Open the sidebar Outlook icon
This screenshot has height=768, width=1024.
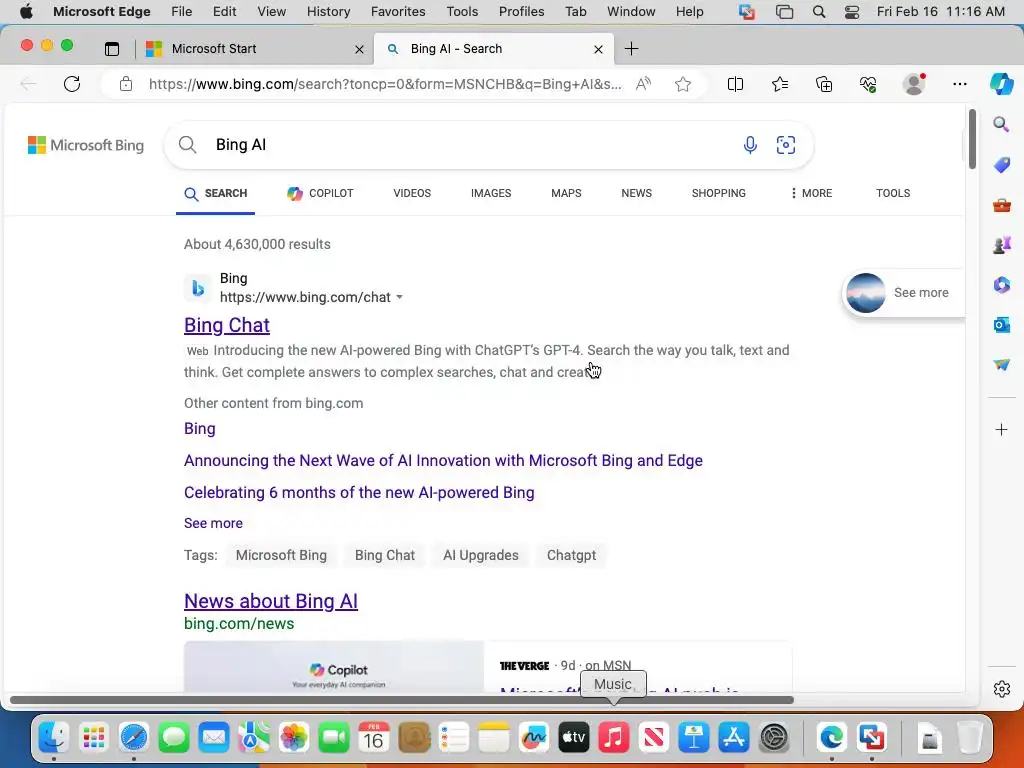pyautogui.click(x=1002, y=325)
